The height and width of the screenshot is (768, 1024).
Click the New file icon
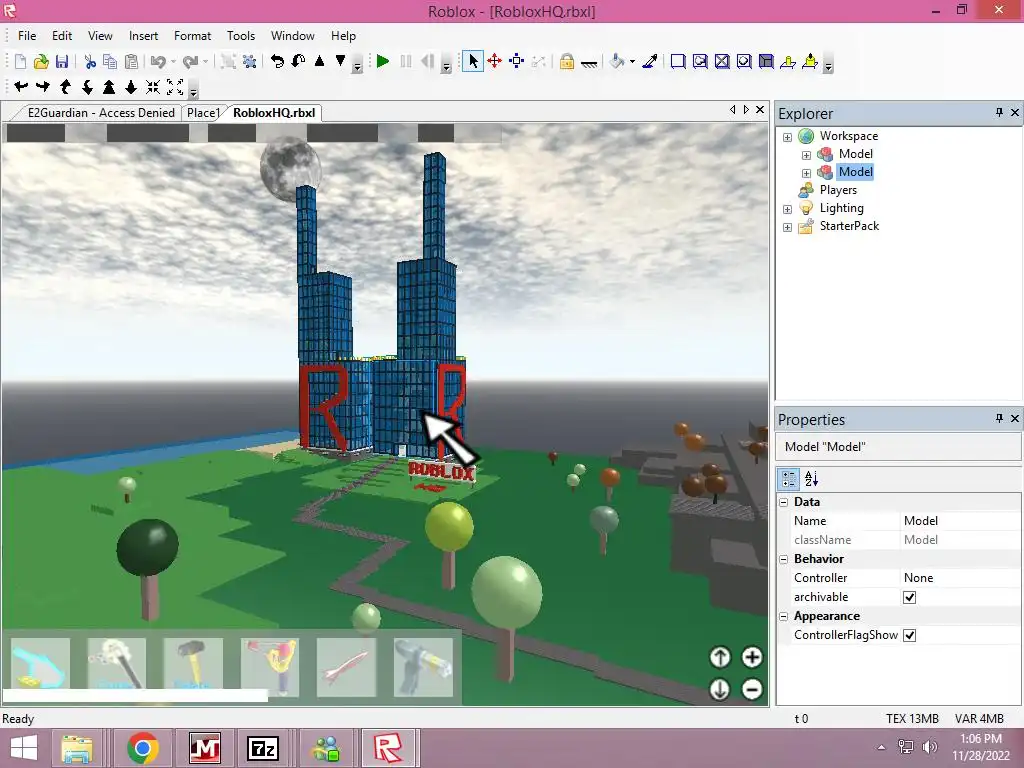(20, 61)
